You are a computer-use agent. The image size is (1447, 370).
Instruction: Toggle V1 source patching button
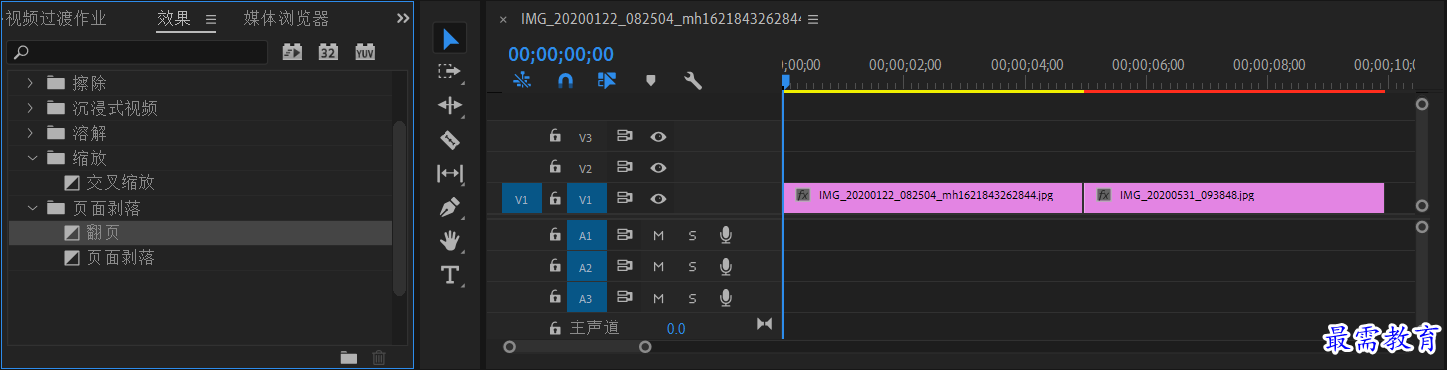521,199
